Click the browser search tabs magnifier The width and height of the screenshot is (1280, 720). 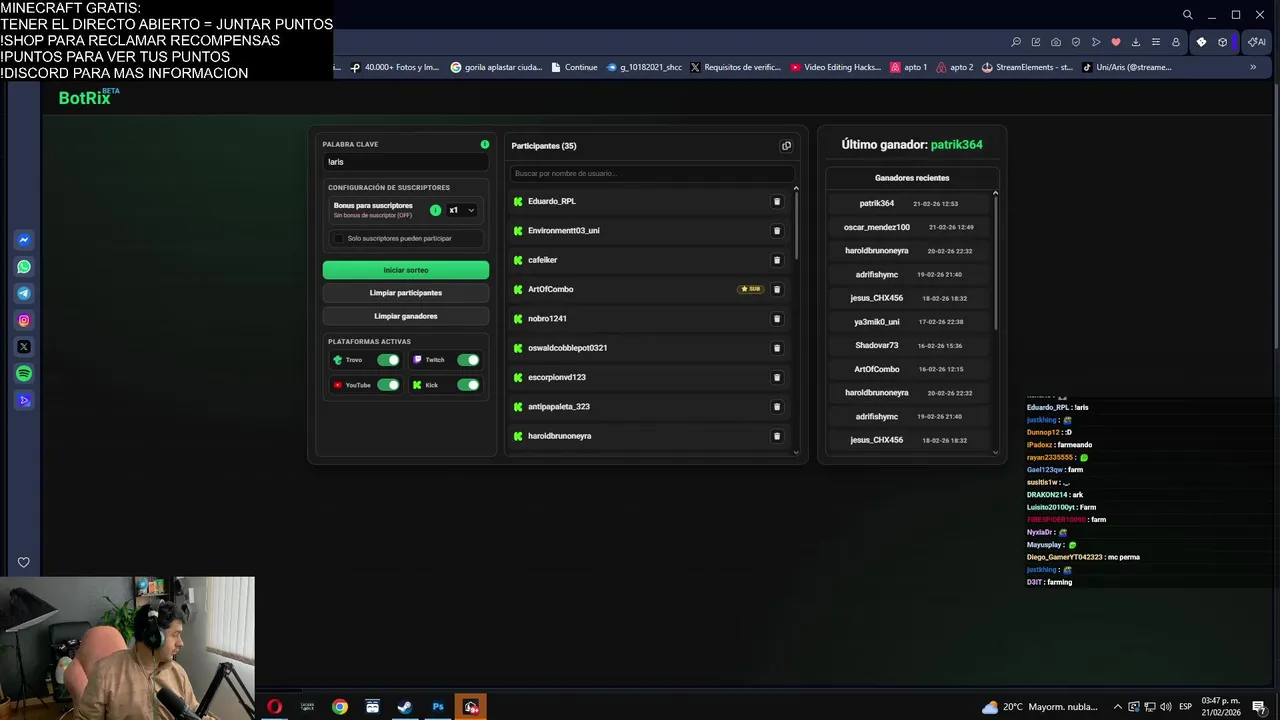[x=1187, y=15]
